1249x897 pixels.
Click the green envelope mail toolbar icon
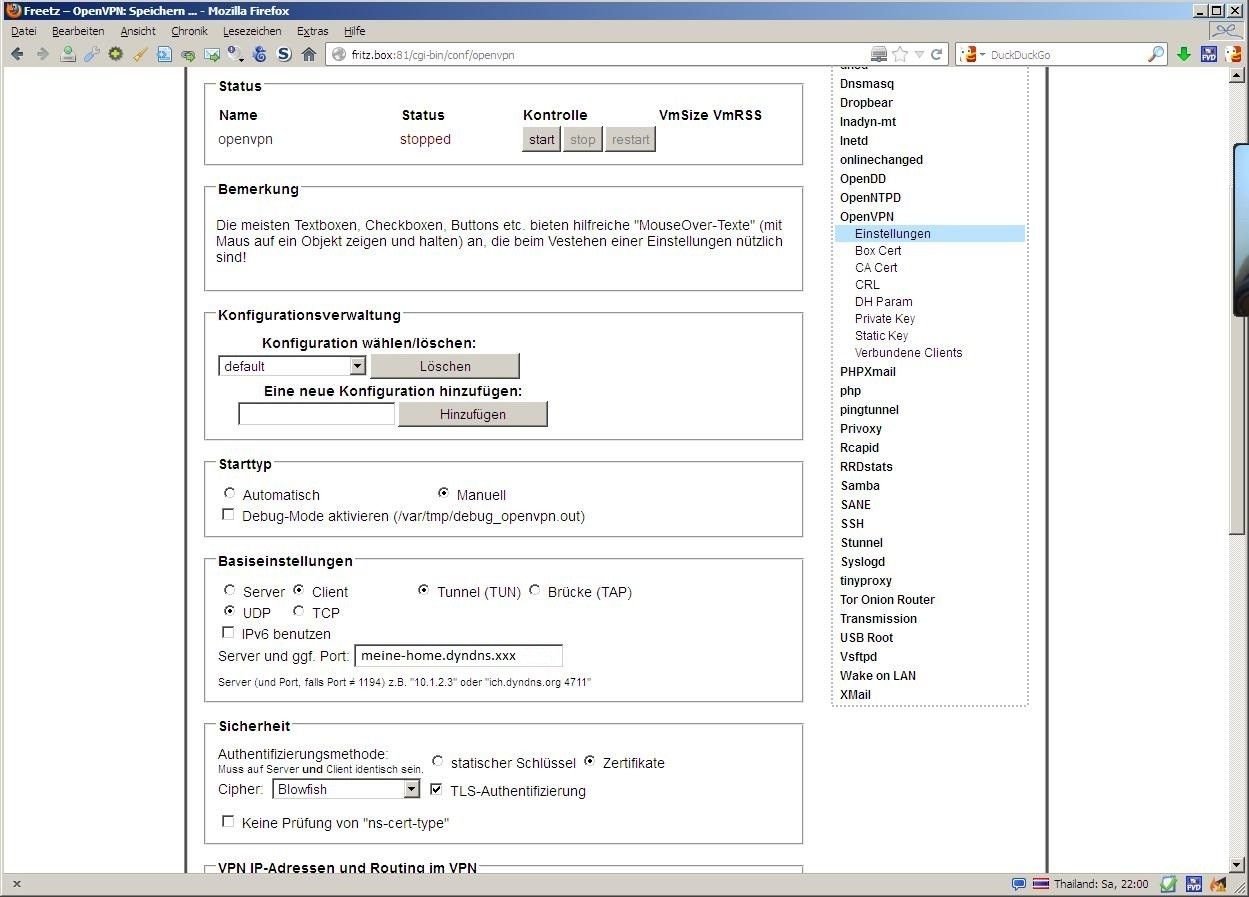(212, 54)
